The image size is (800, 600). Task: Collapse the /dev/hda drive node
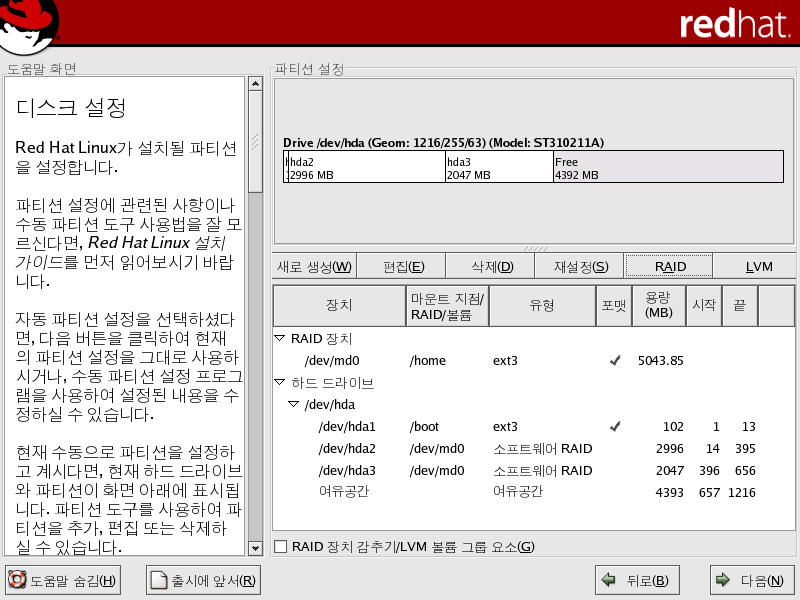293,405
